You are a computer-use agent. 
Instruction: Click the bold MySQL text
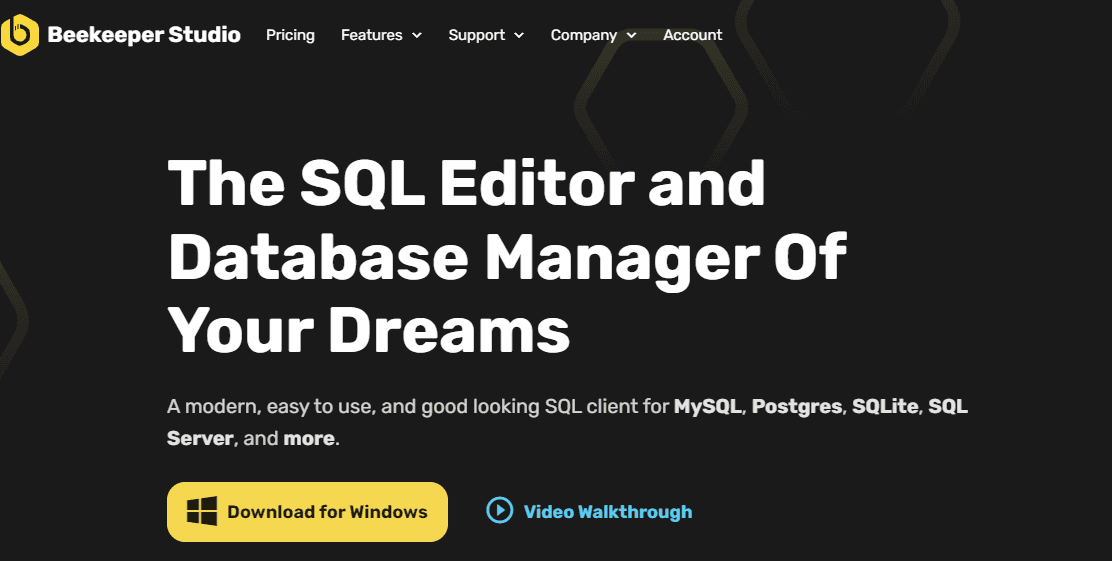pos(707,406)
